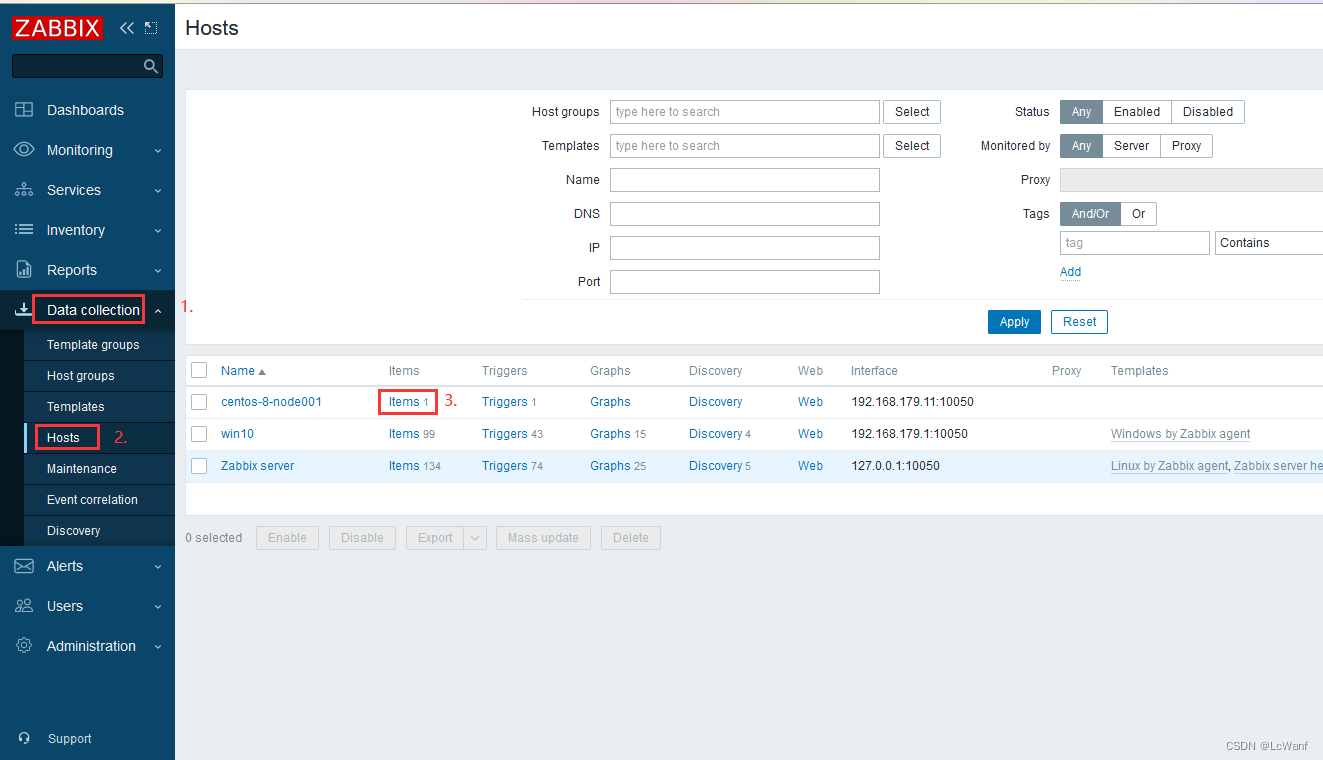
Task: Set Status filter to Enabled
Action: (x=1137, y=112)
